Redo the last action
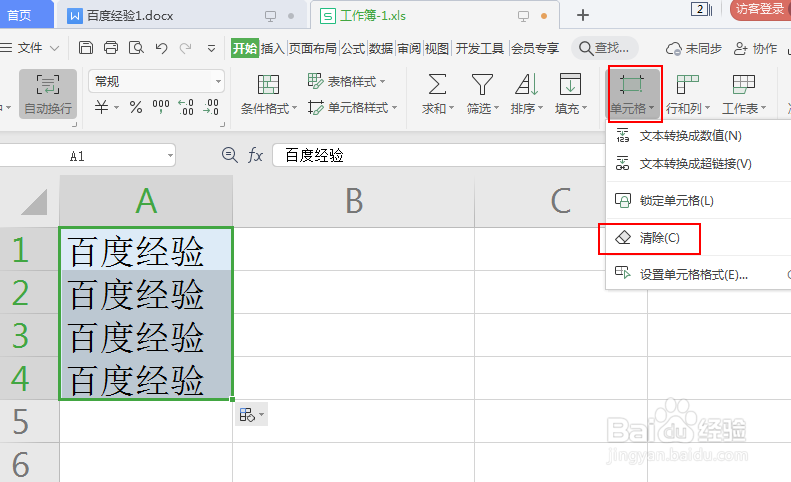Image resolution: width=791 pixels, height=482 pixels. point(186,48)
